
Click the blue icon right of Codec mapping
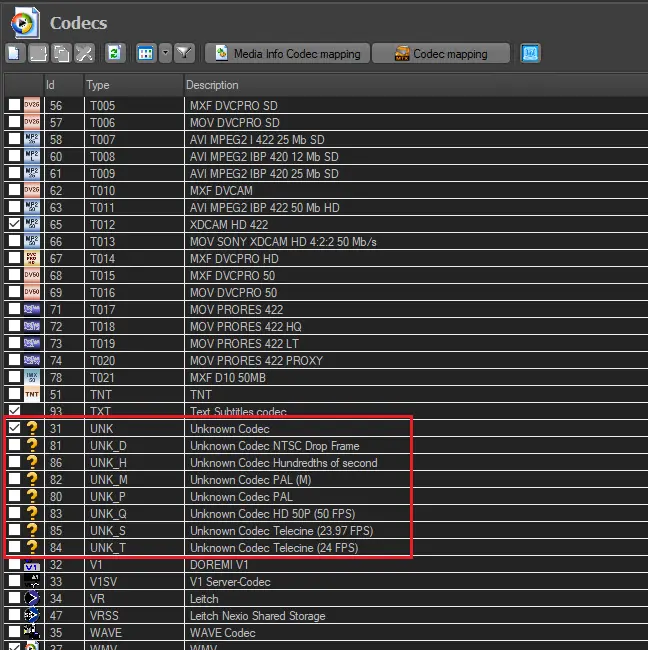530,53
